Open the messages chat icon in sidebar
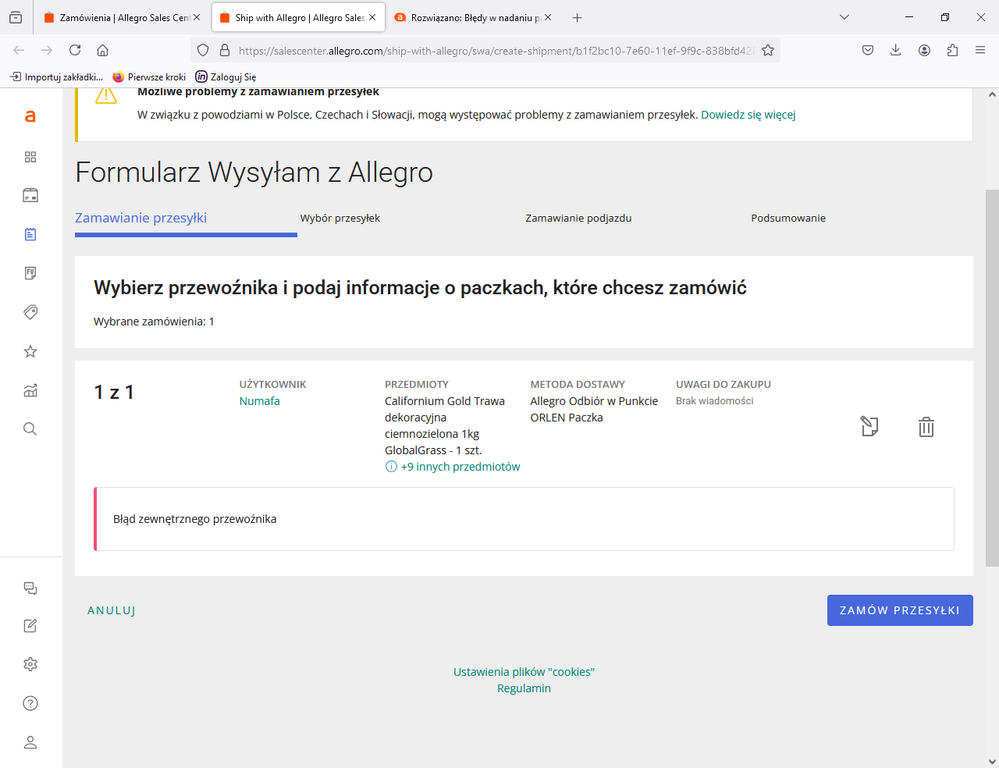 tap(30, 588)
